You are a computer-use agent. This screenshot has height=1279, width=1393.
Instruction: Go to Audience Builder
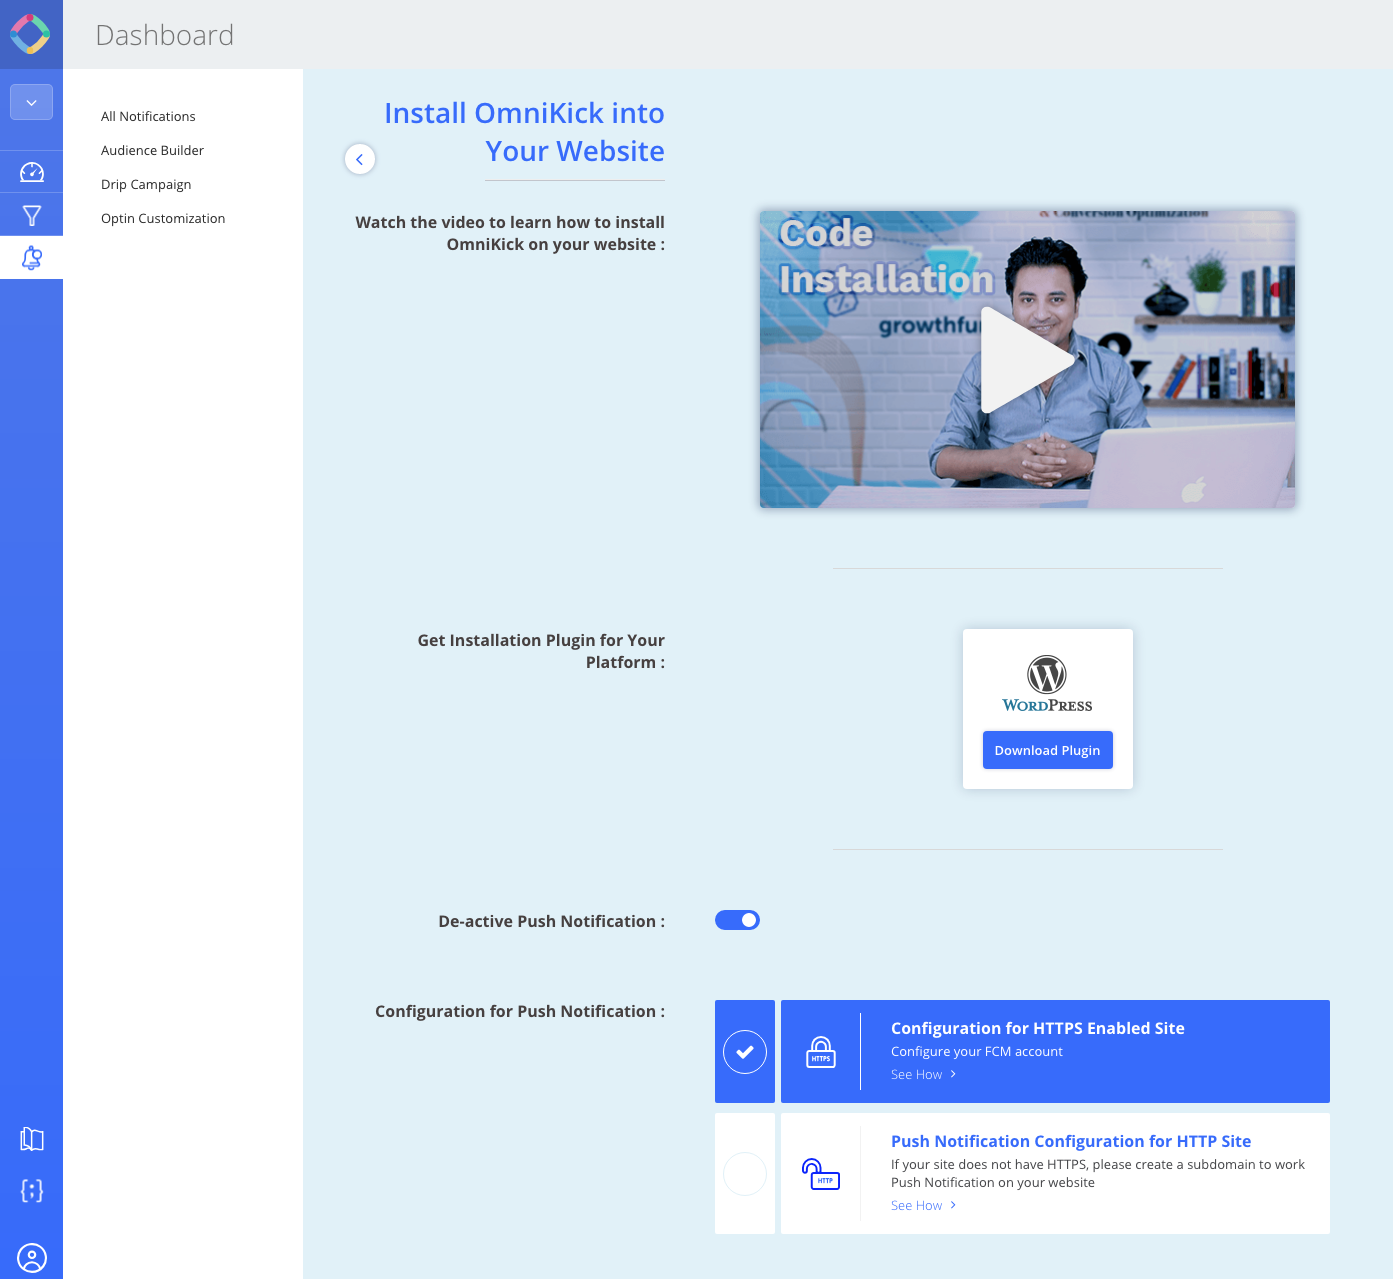[152, 150]
